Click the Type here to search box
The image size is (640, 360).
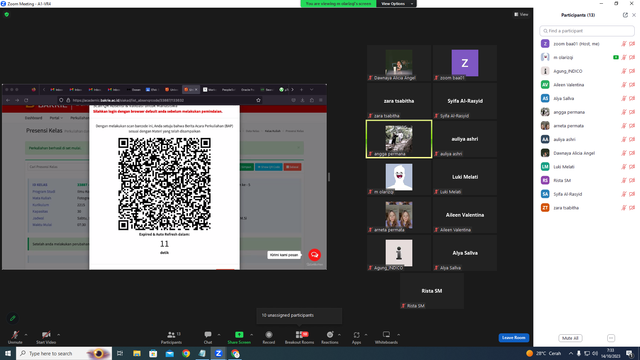coord(64,353)
